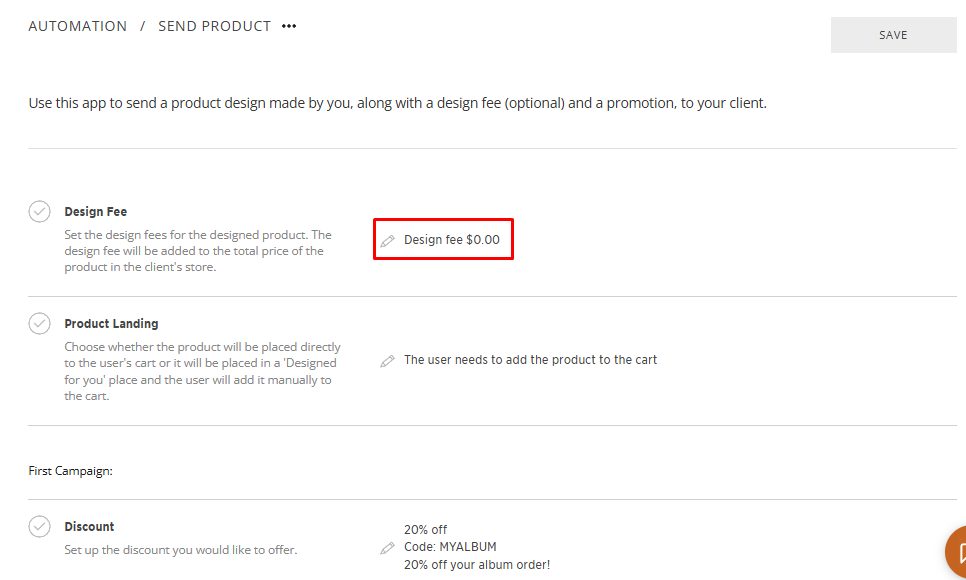Click the Product Landing checkmark circle
Viewport: 966px width, 580px height.
click(39, 324)
